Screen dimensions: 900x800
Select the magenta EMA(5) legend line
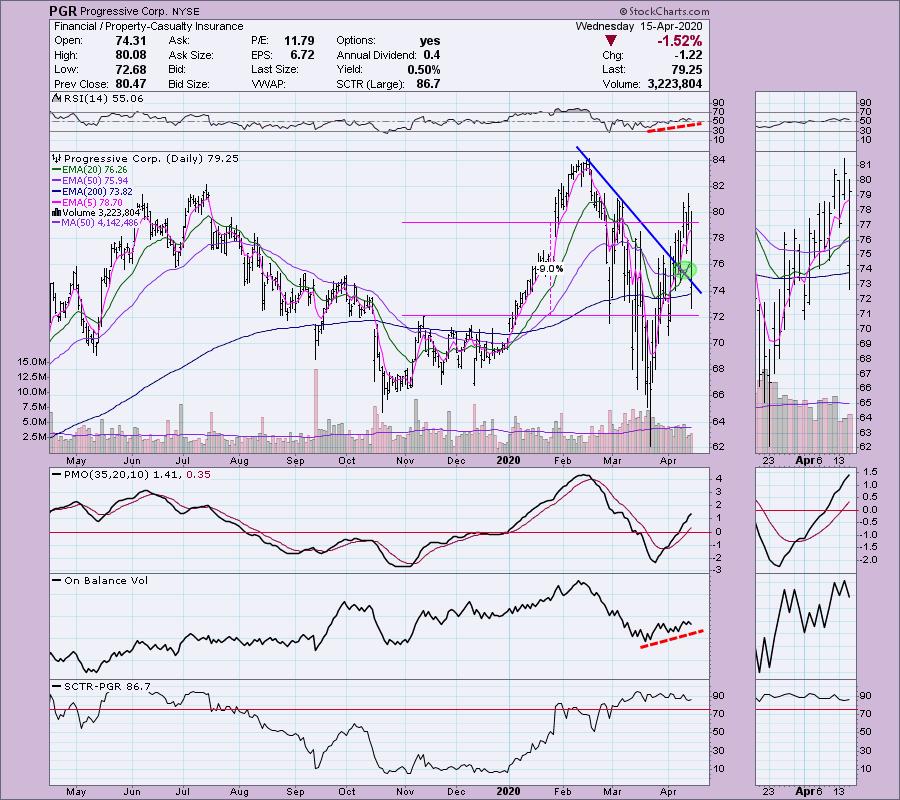tap(57, 203)
